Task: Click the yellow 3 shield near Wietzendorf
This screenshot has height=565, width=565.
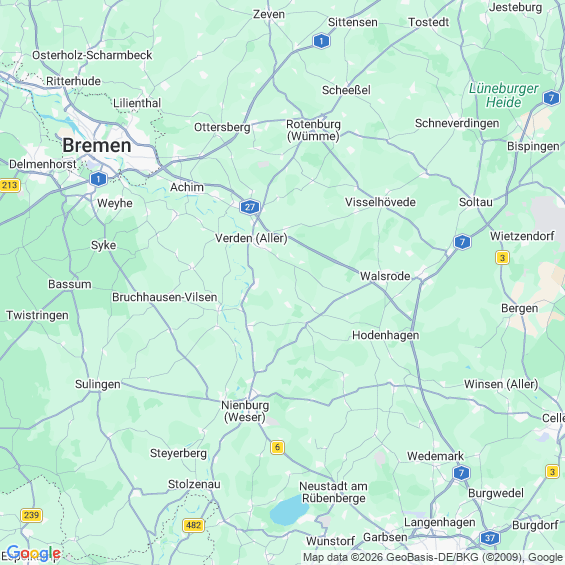Action: (502, 258)
